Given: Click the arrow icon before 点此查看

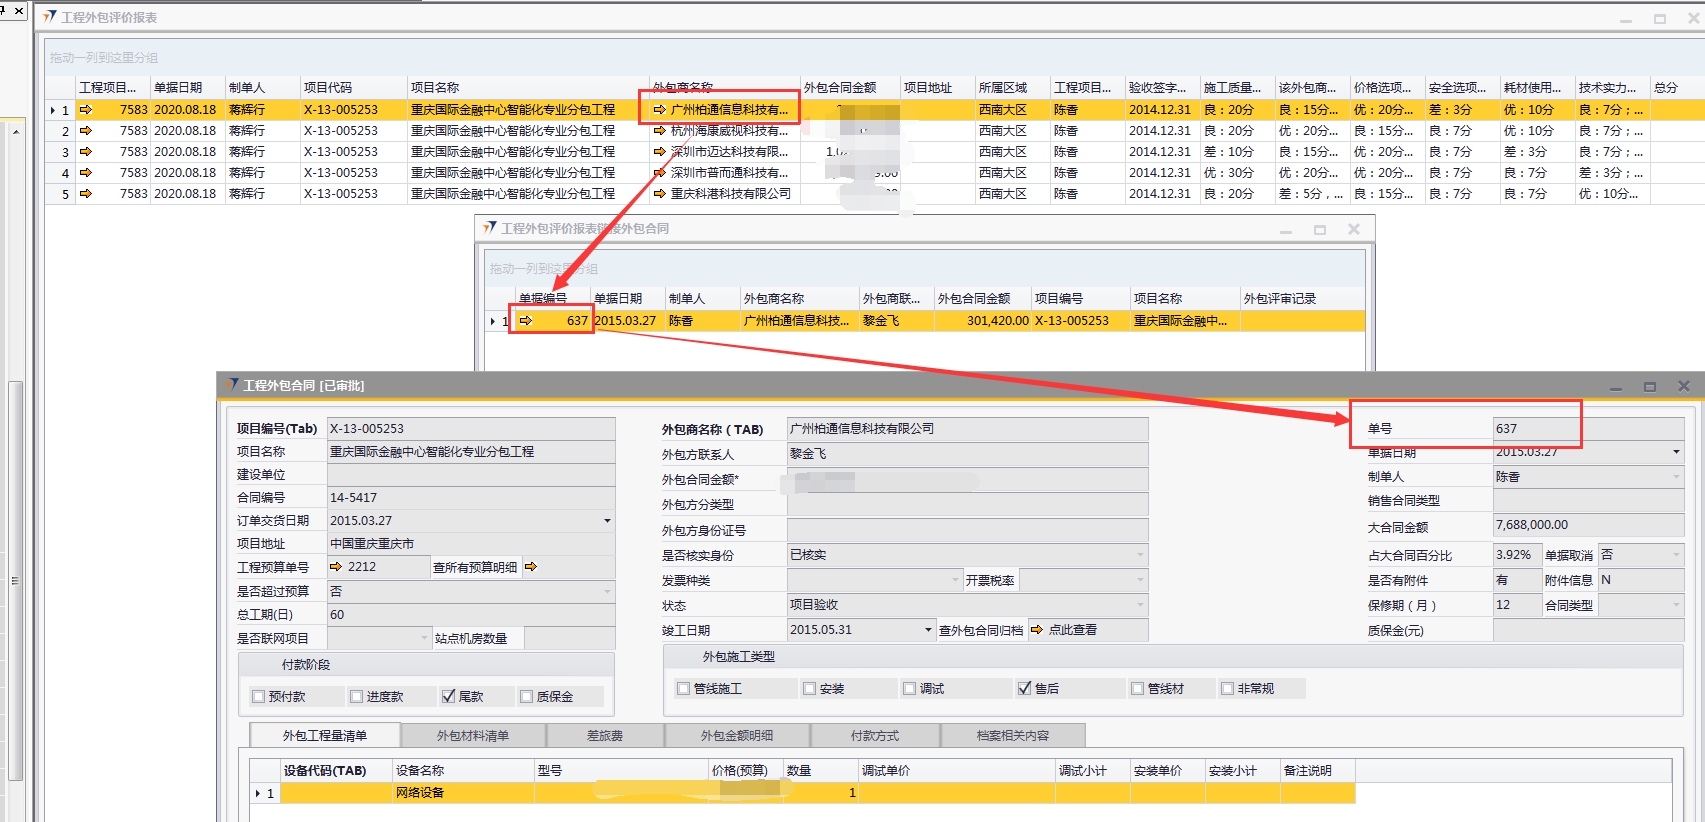Looking at the screenshot, I should (x=1037, y=630).
